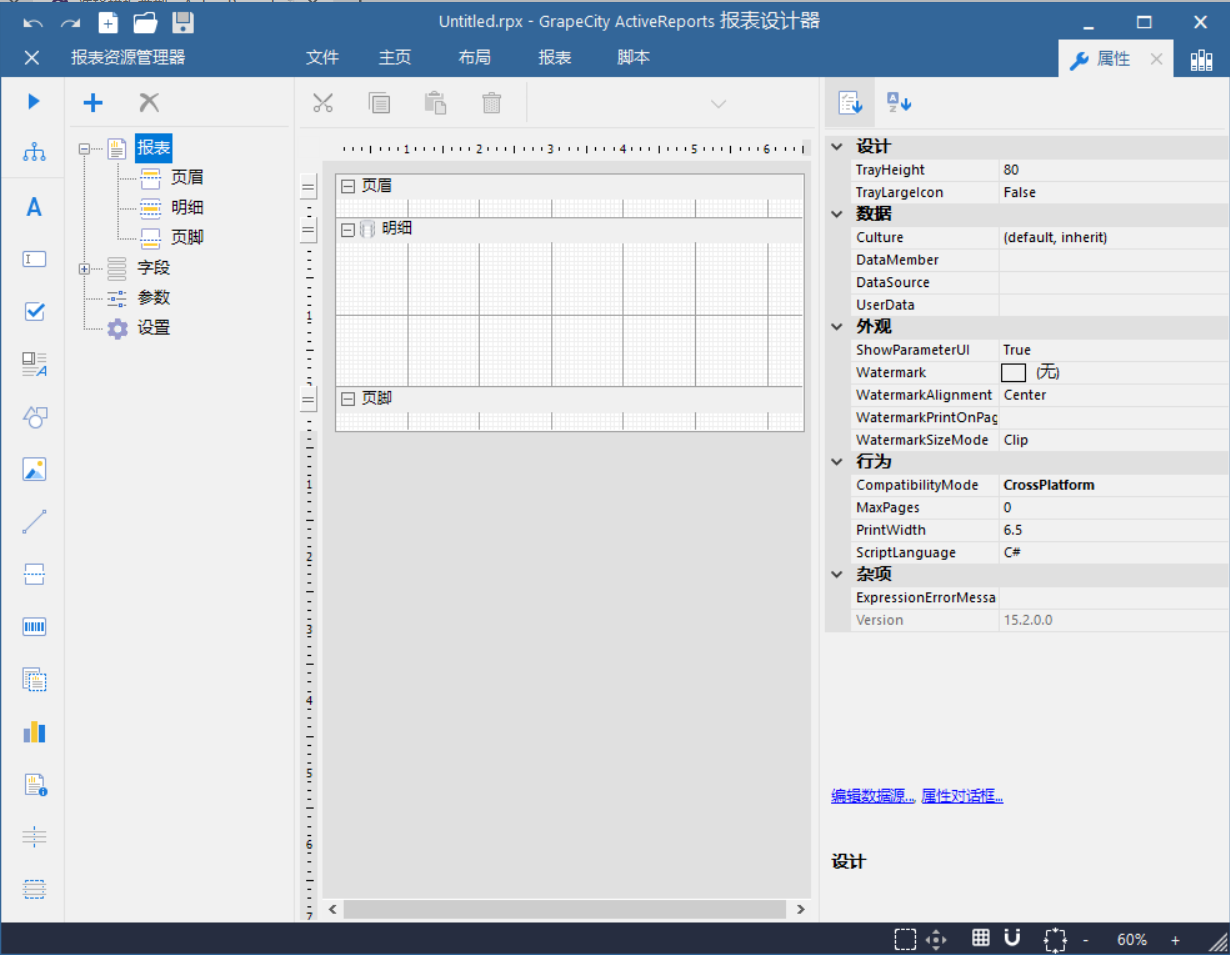The image size is (1230, 955).
Task: Click the Delete trash can icon
Action: [x=491, y=102]
